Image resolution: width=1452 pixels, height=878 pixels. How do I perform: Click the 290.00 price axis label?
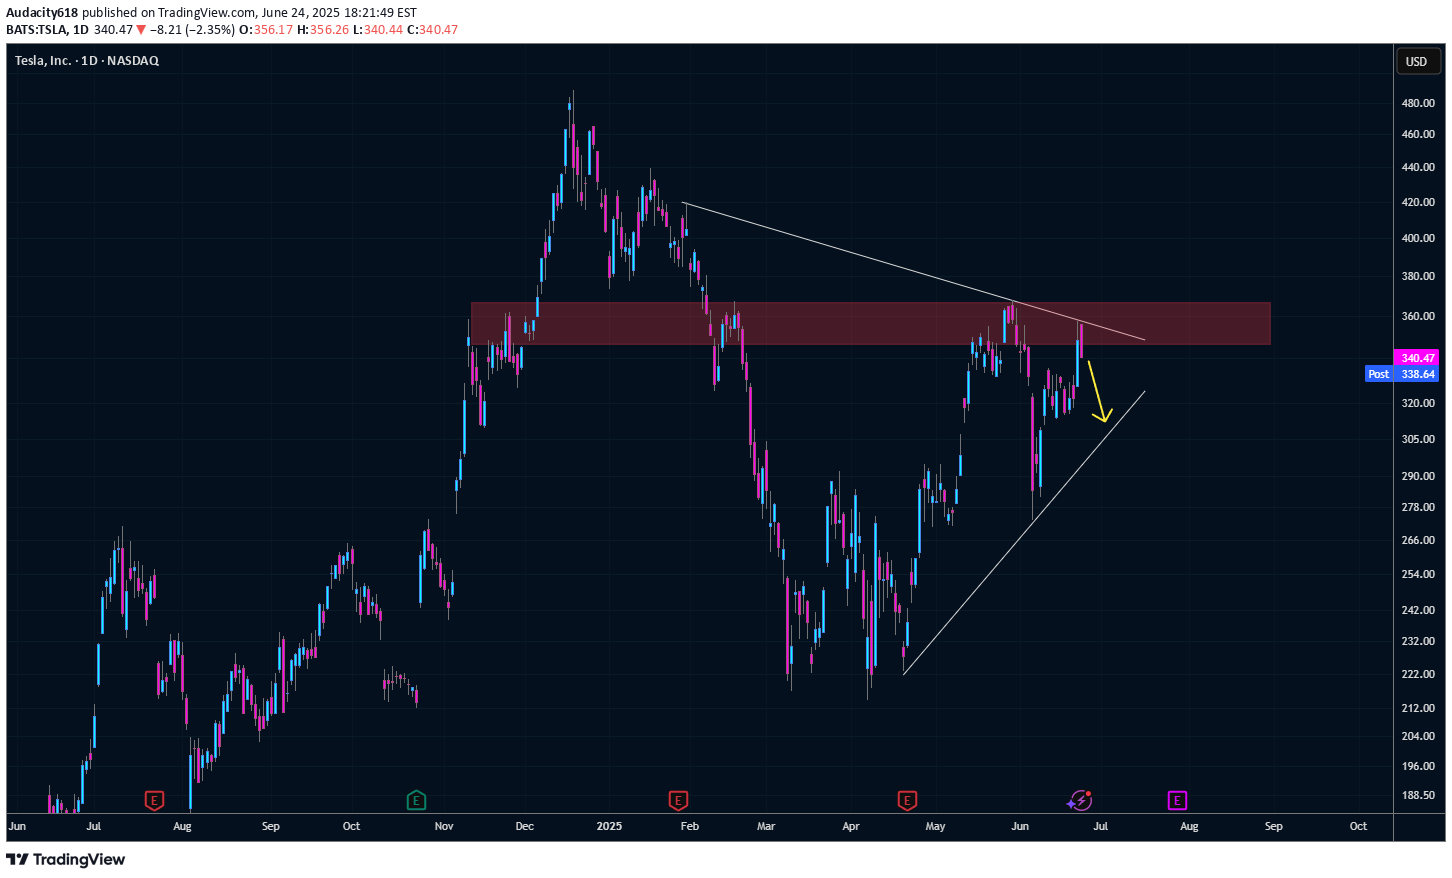(1418, 476)
